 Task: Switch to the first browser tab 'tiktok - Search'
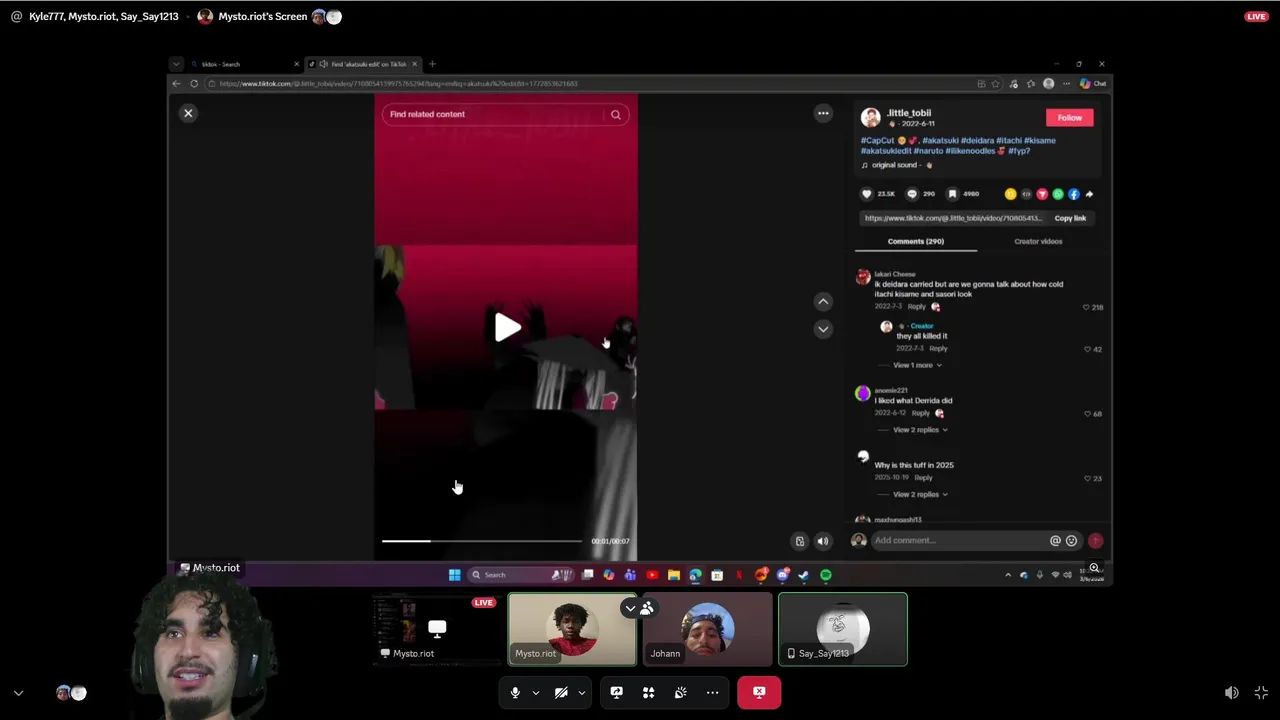click(x=244, y=64)
